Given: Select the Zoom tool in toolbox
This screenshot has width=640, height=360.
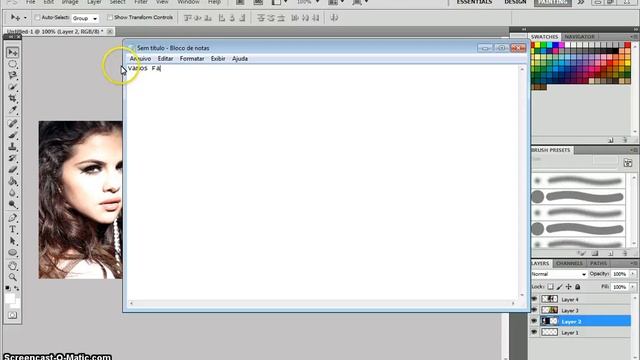Looking at the screenshot, I should (13, 277).
